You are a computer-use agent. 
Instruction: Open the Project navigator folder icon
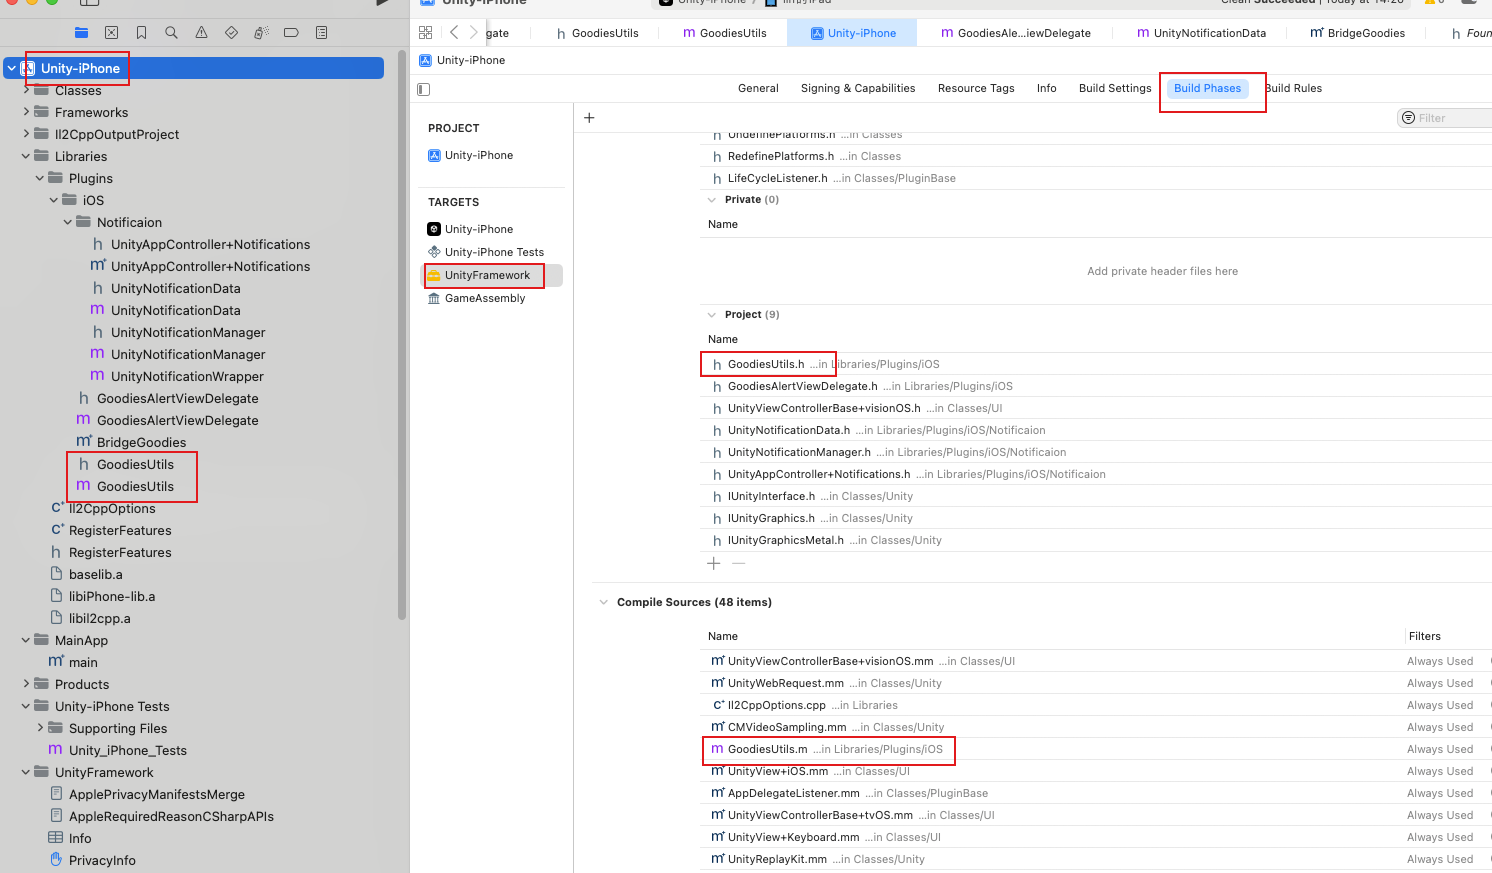82,33
